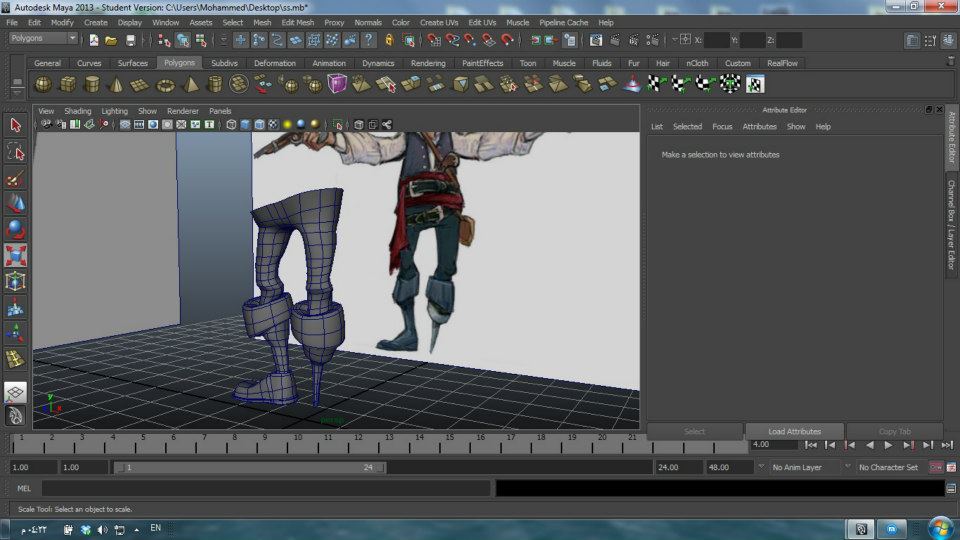960x540 pixels.
Task: Switch to single perspective view layout
Action: pos(15,392)
